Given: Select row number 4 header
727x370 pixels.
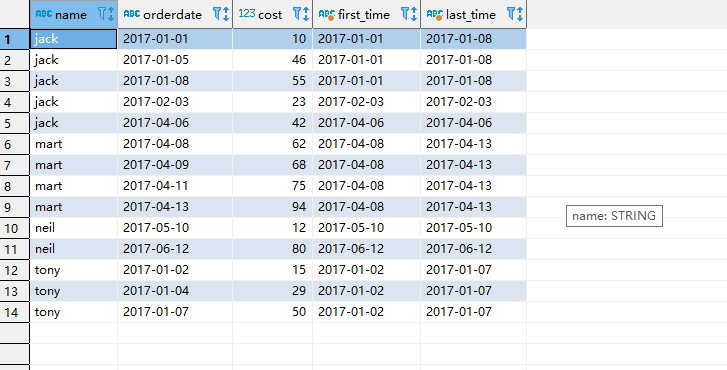Looking at the screenshot, I should [15, 102].
